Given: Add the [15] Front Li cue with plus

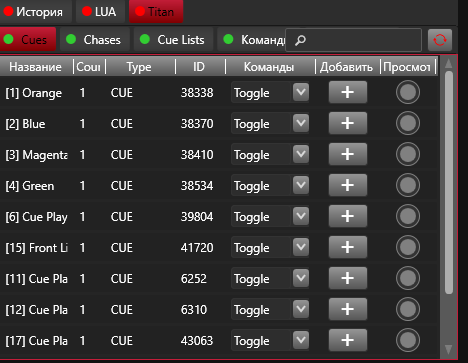Looking at the screenshot, I should tap(348, 247).
